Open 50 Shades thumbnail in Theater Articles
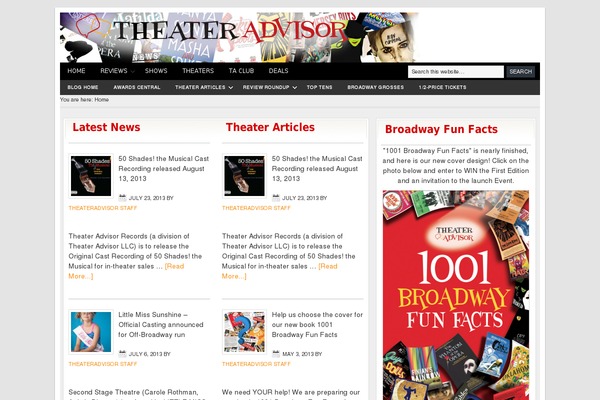Image resolution: width=600 pixels, height=400 pixels. pos(245,176)
